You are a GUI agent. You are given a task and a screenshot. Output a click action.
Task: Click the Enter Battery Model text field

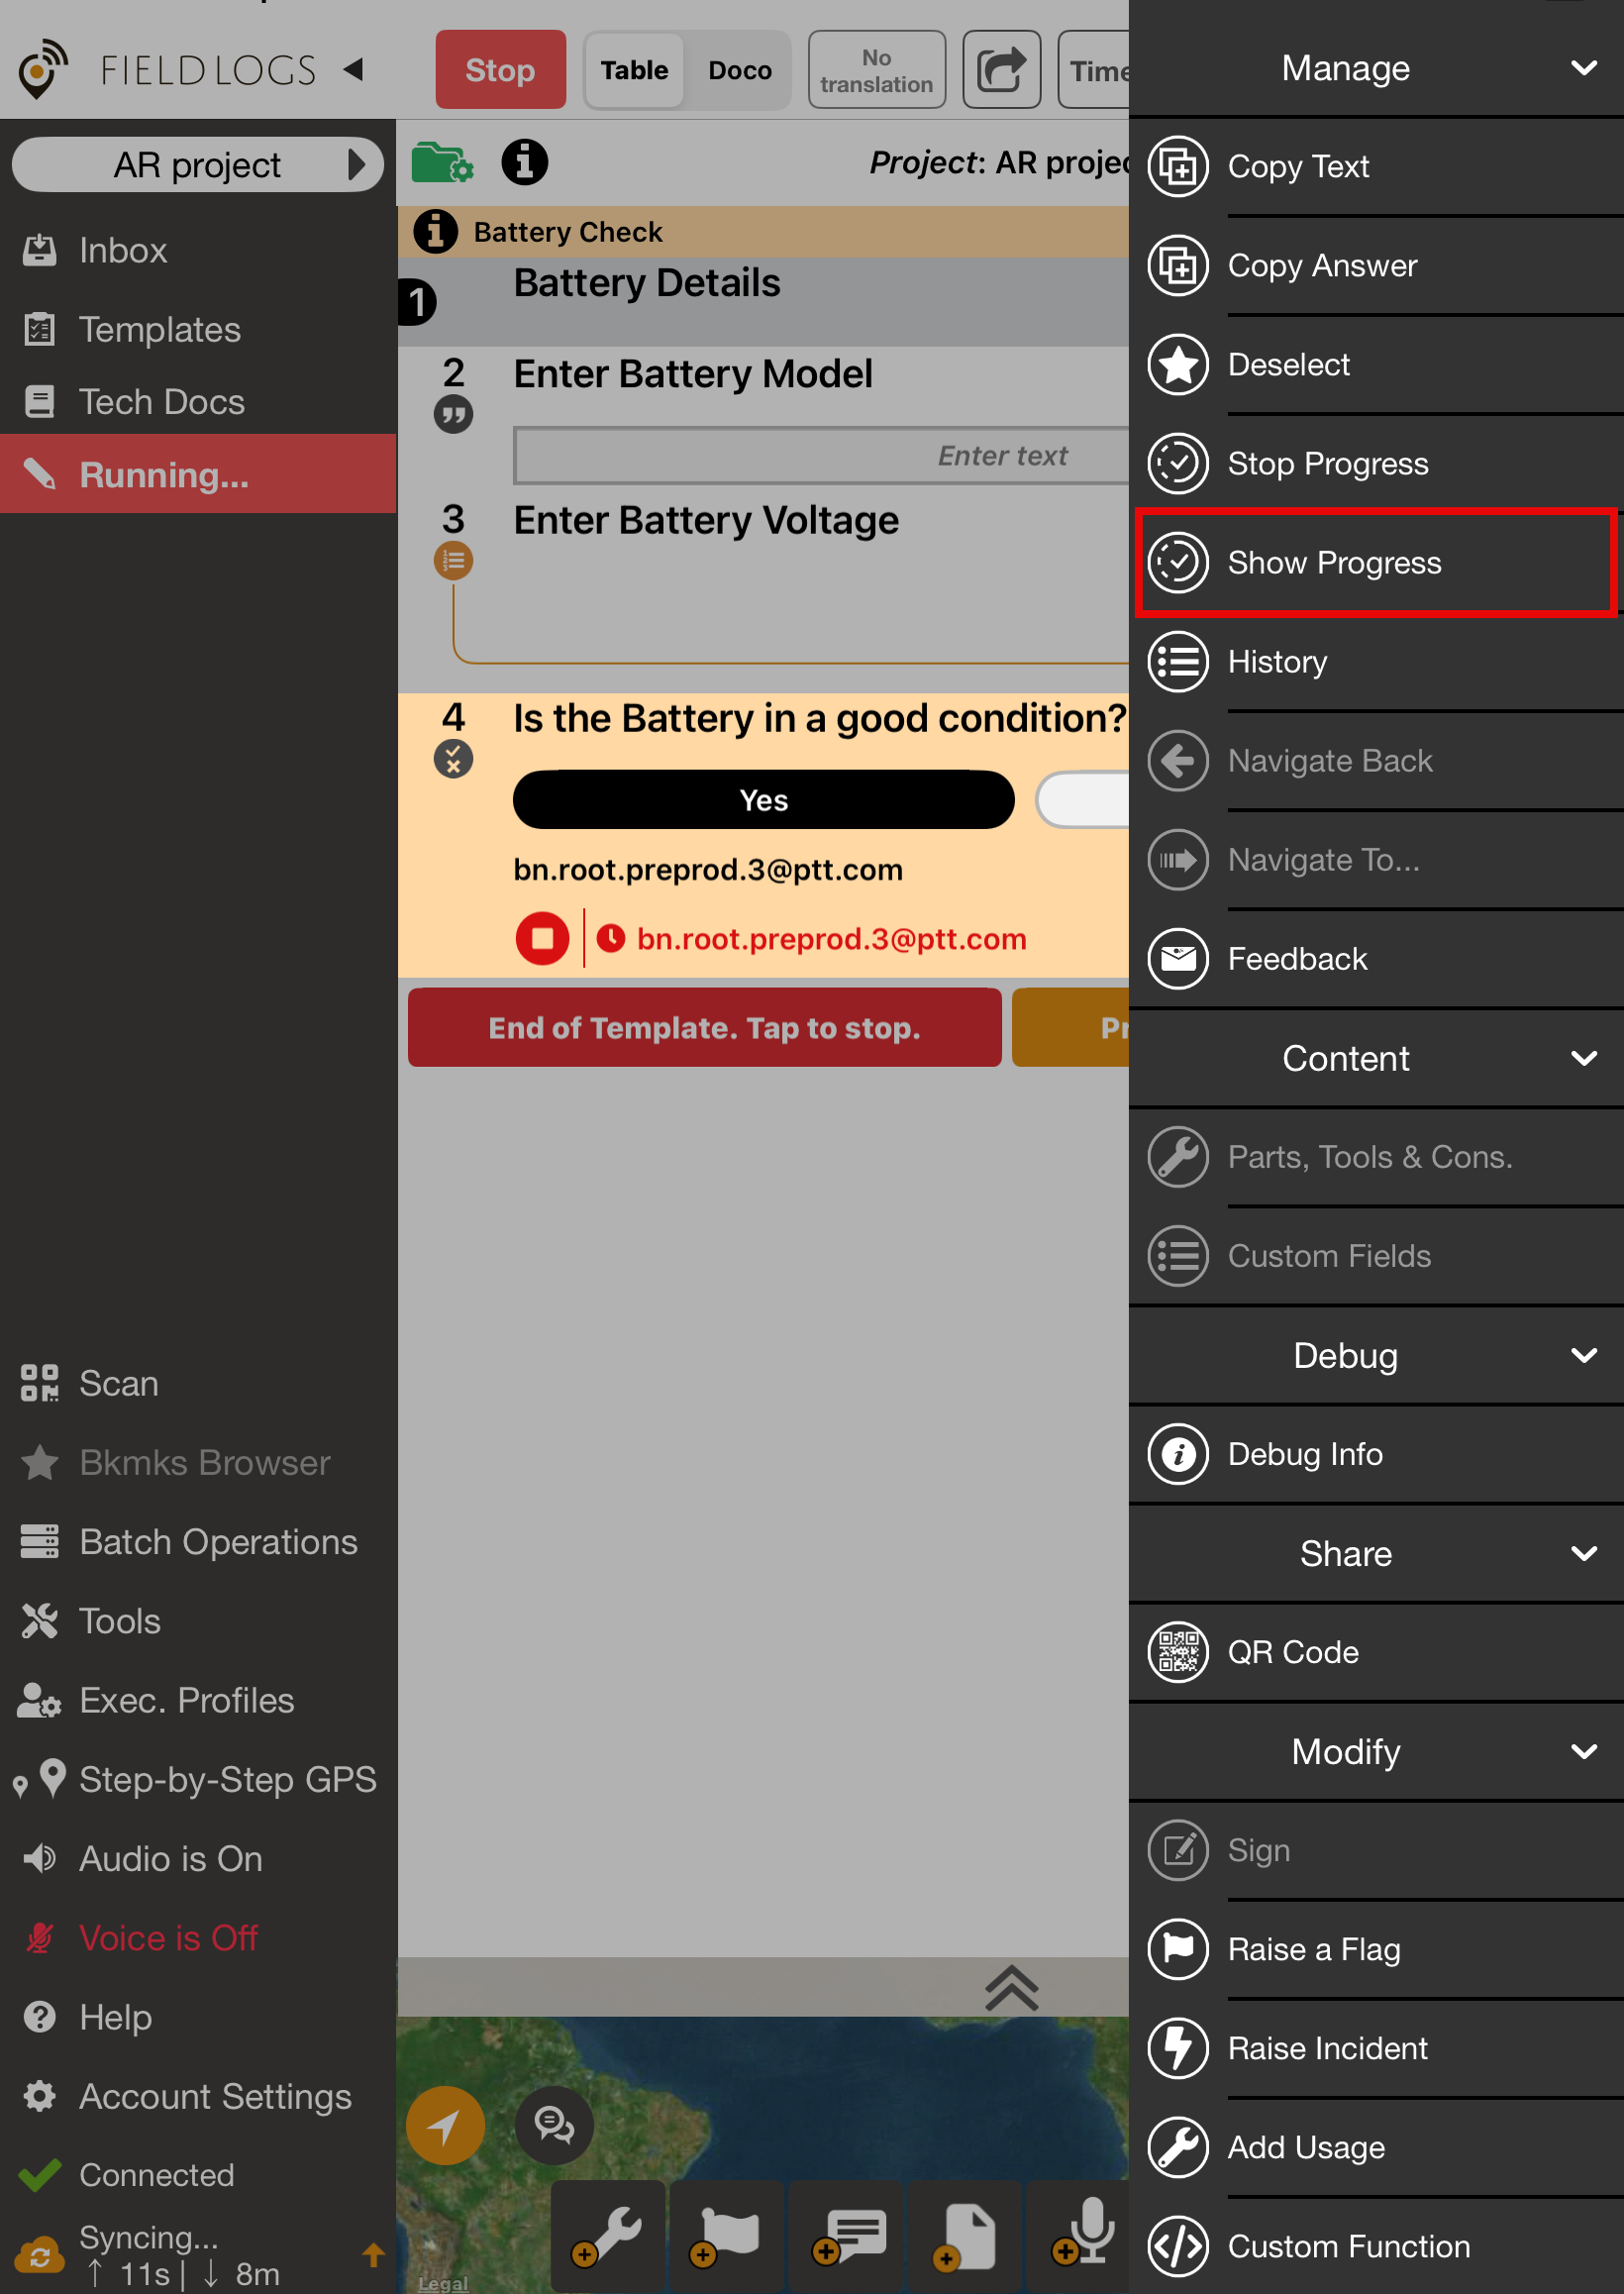(x=820, y=456)
